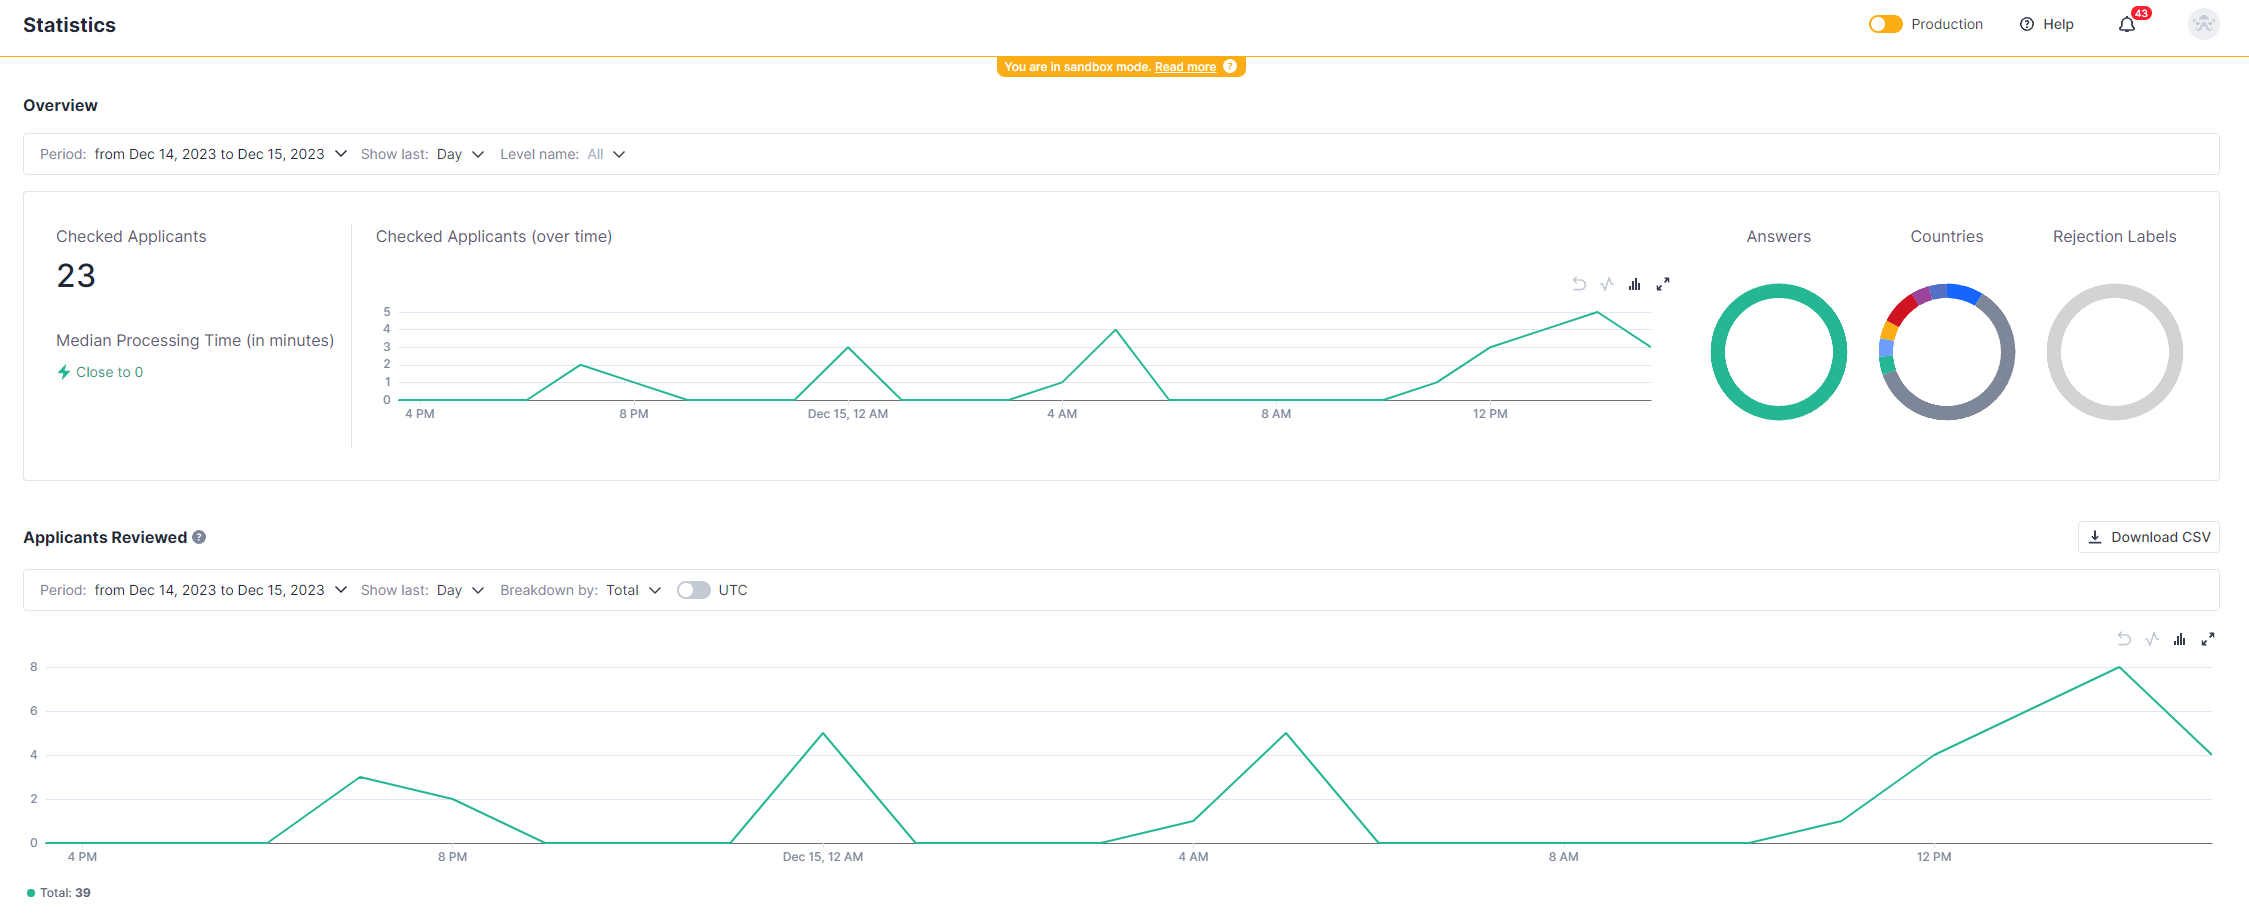This screenshot has height=913, width=2249.
Task: Expand Applicants Reviewed chart to fullscreen
Action: pos(2208,639)
